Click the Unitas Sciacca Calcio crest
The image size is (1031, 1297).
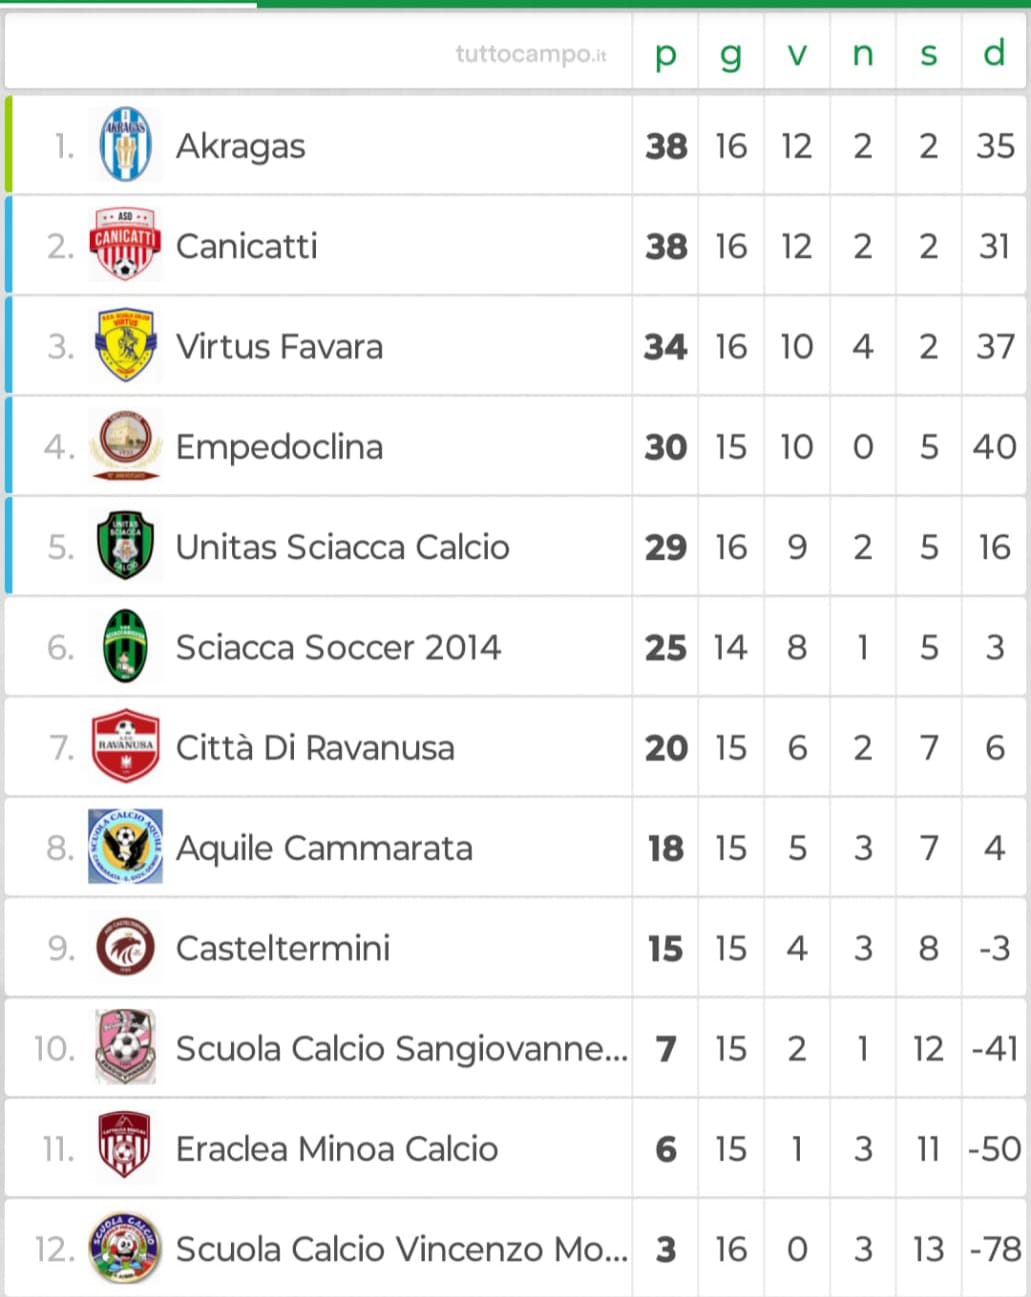click(x=125, y=546)
